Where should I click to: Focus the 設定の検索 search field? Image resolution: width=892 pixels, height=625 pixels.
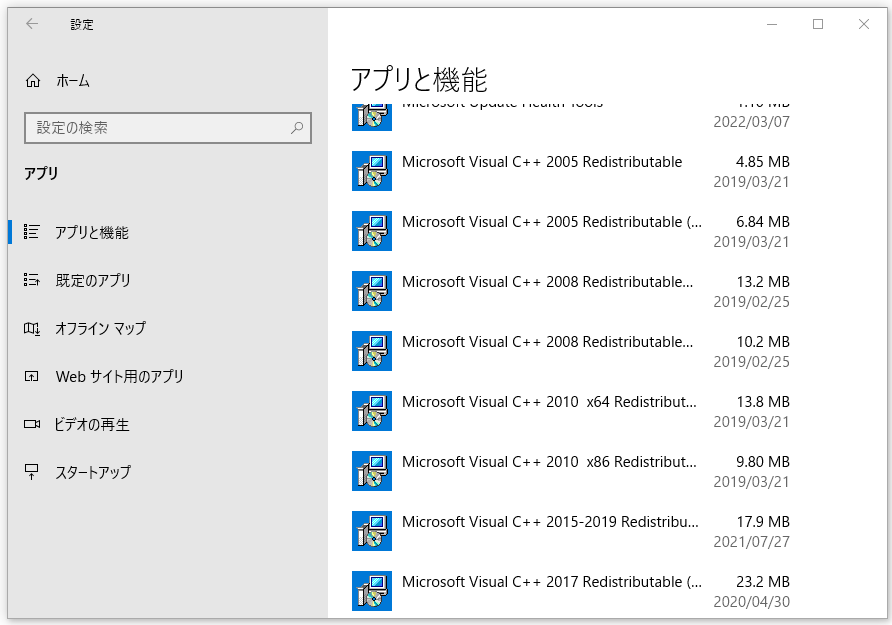tap(168, 127)
